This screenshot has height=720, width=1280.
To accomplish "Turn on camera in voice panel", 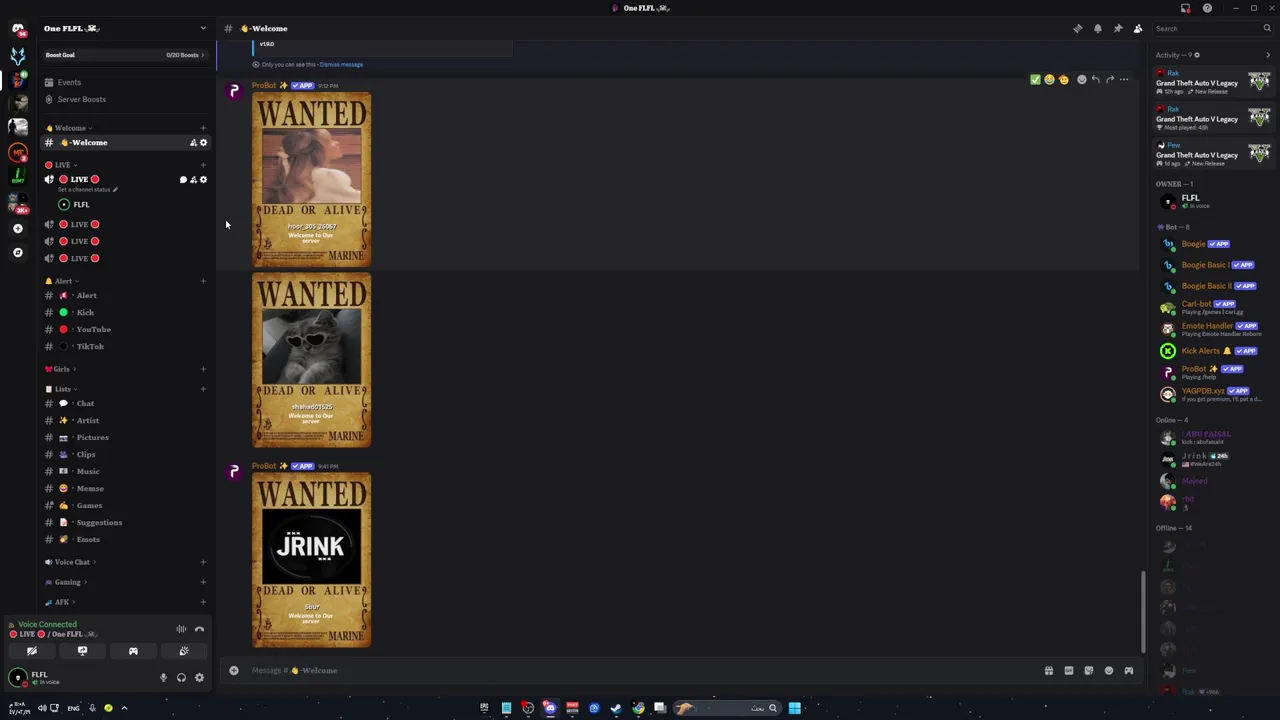I will 32,651.
